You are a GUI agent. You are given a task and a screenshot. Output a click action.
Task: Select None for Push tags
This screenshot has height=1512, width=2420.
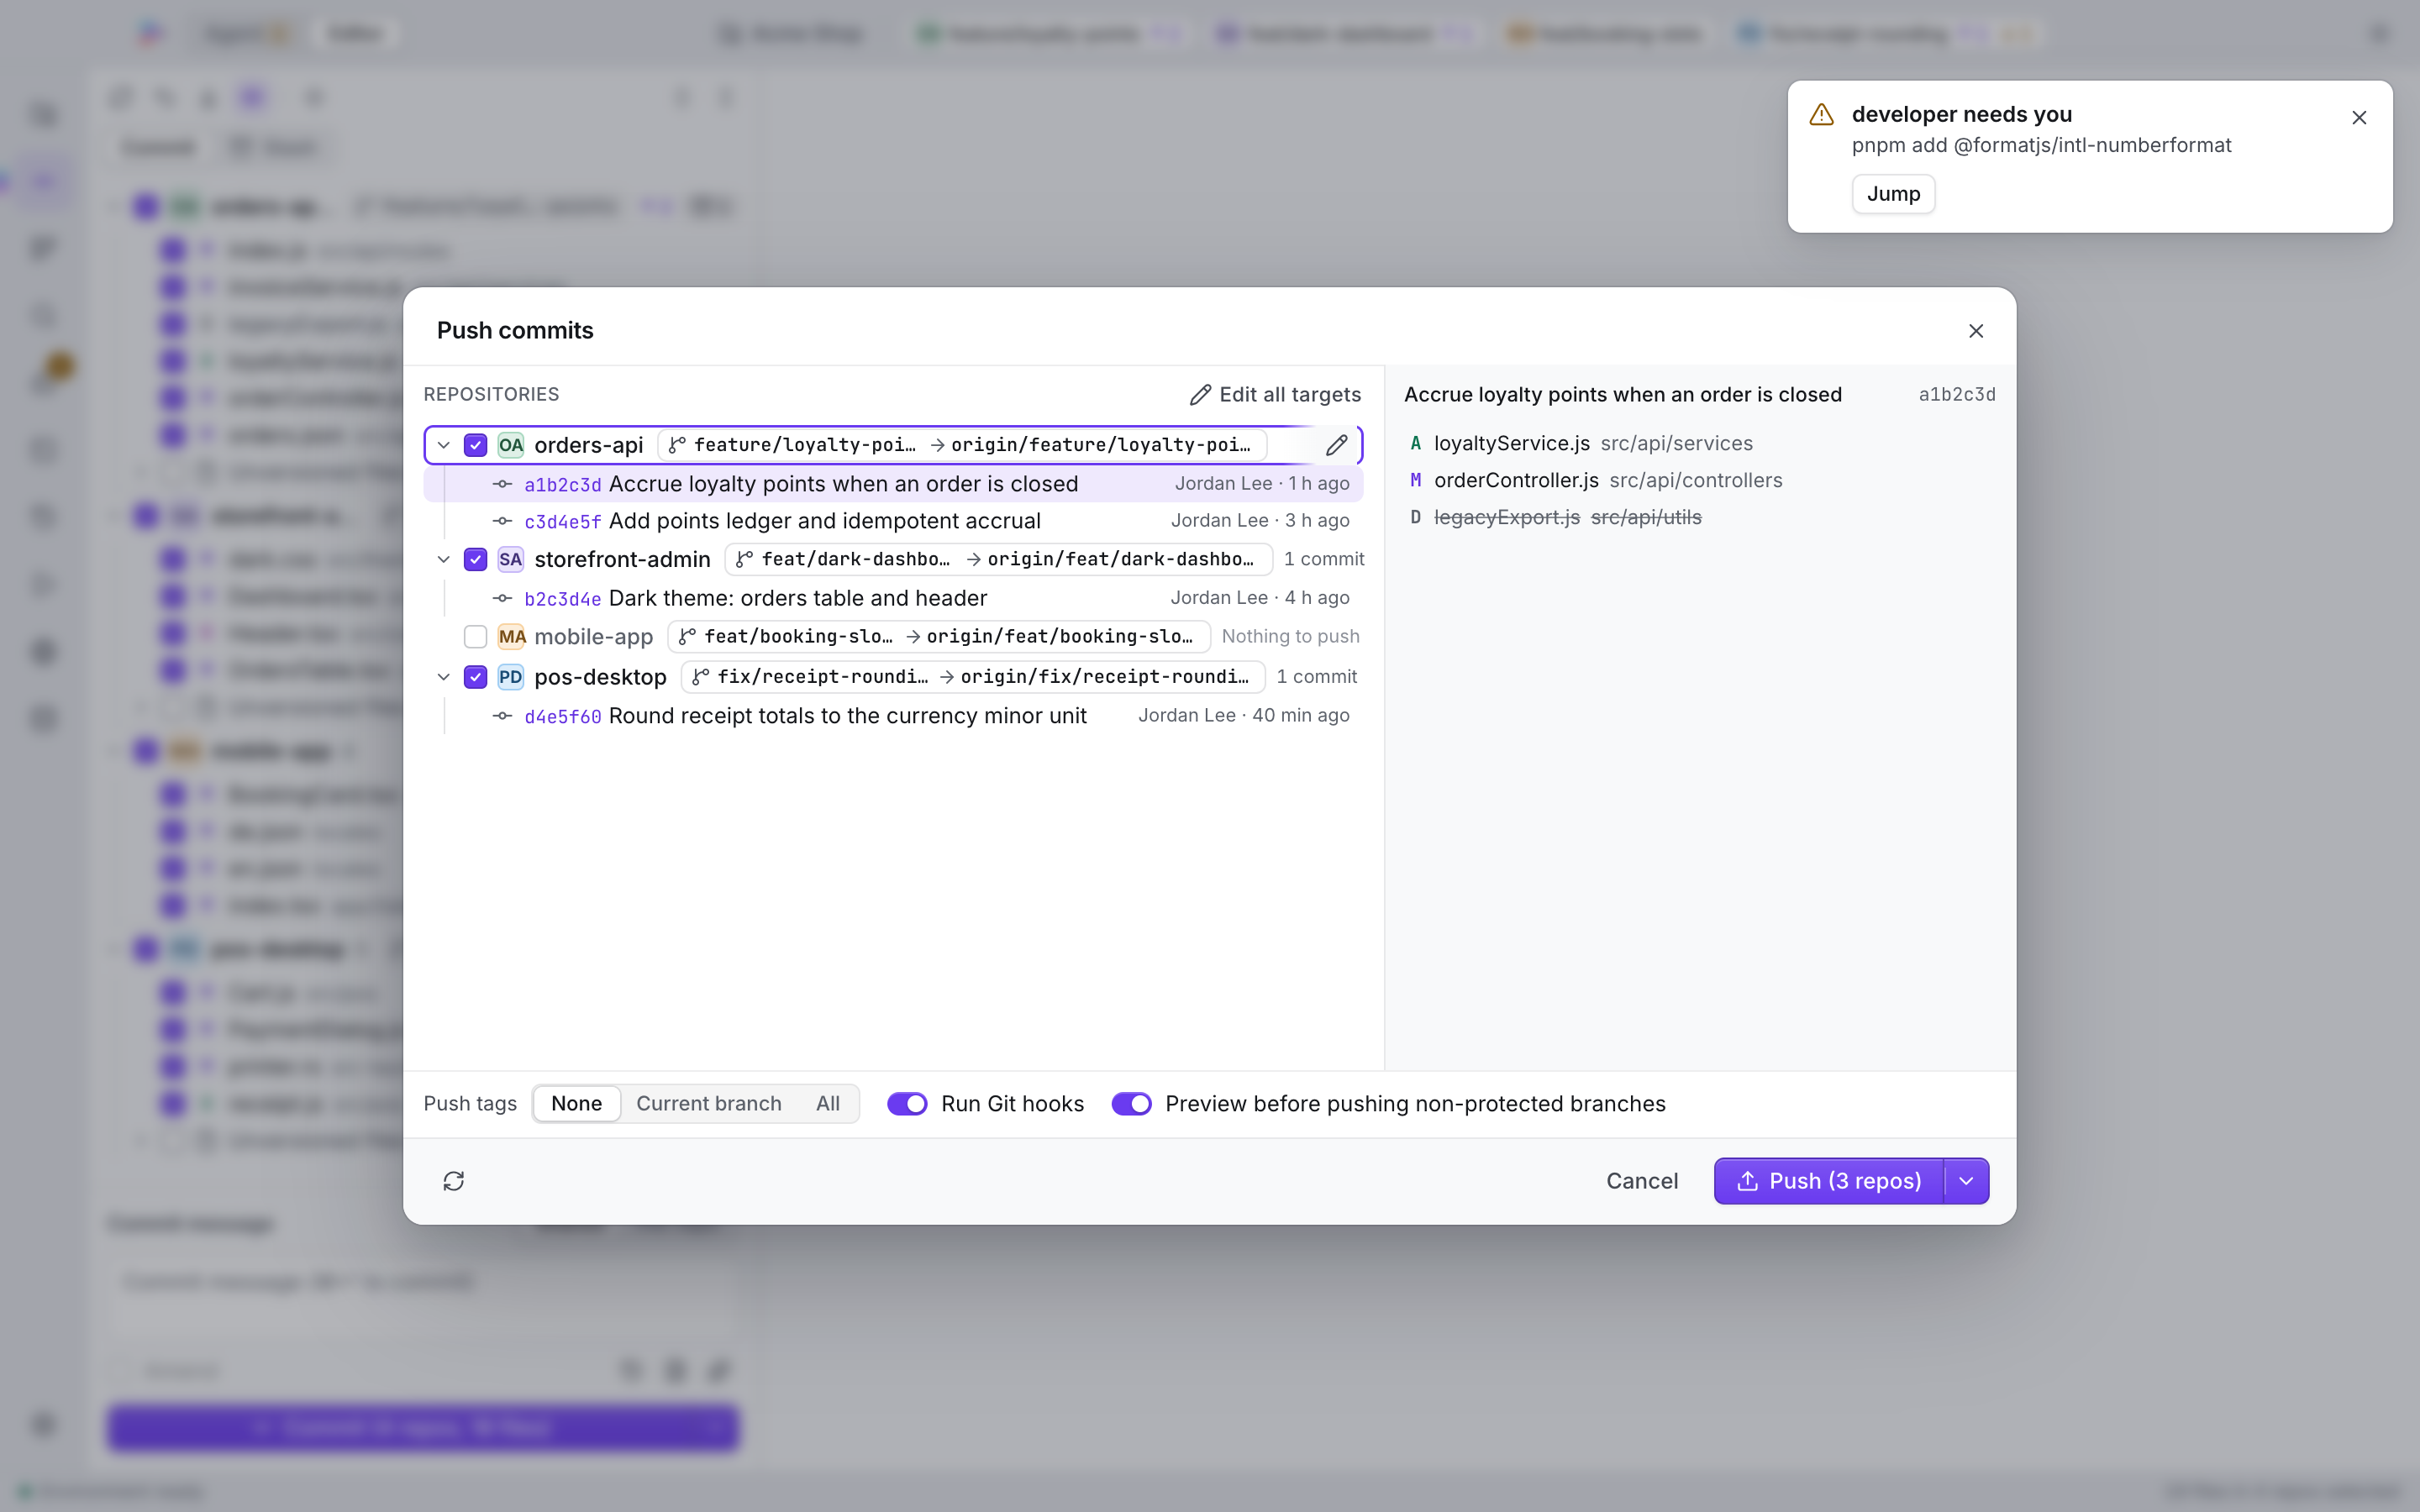tap(577, 1103)
